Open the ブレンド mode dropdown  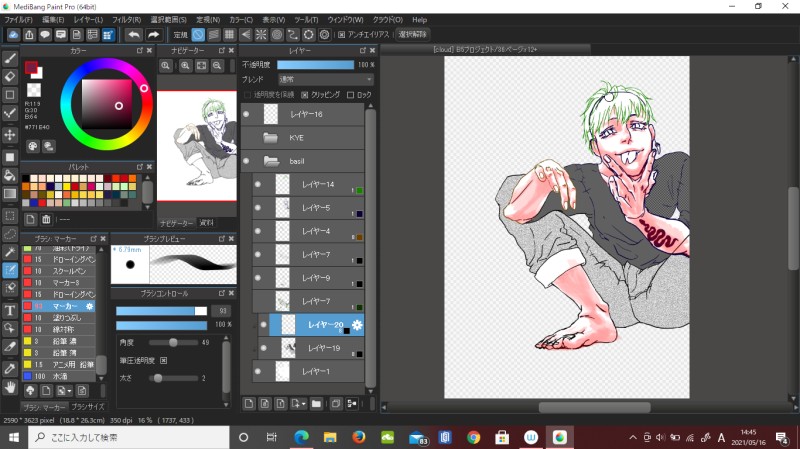pos(325,79)
